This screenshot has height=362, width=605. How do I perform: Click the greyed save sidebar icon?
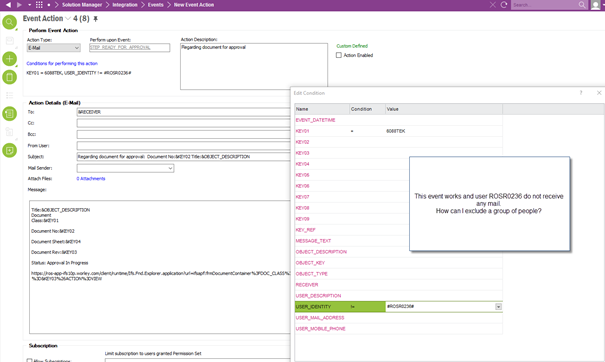(10, 41)
